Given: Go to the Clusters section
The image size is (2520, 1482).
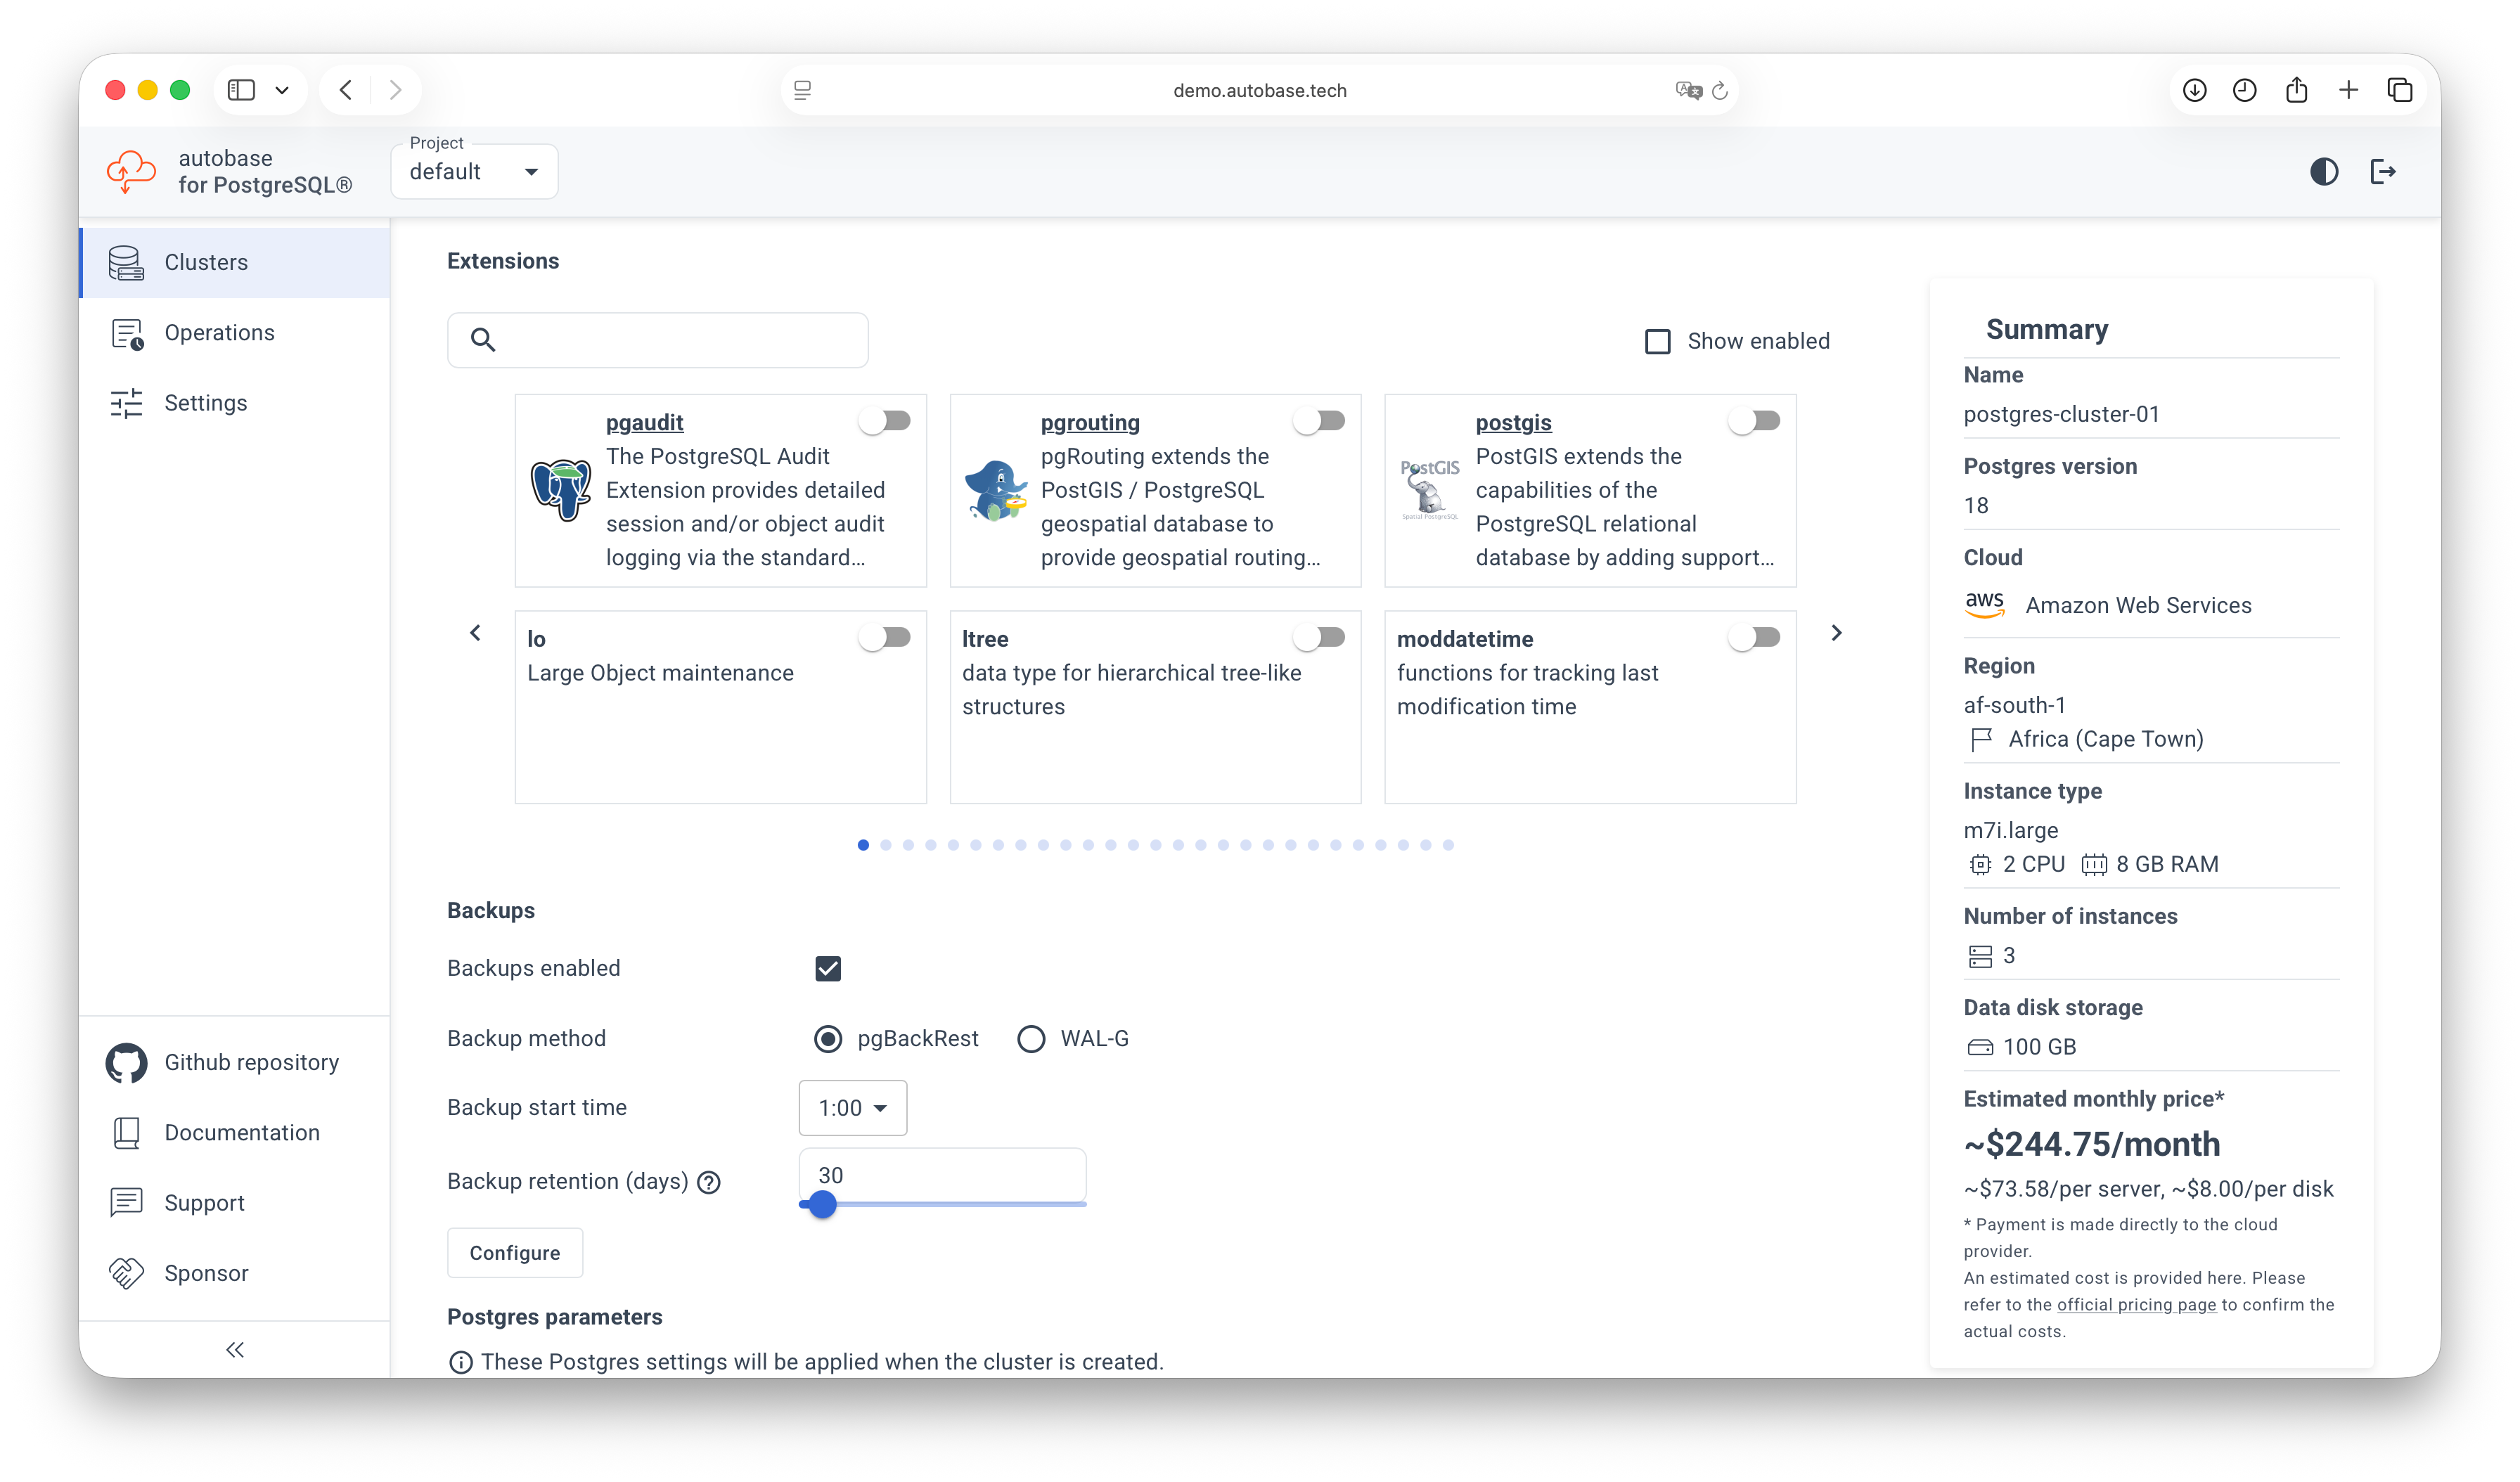Looking at the screenshot, I should pos(206,262).
